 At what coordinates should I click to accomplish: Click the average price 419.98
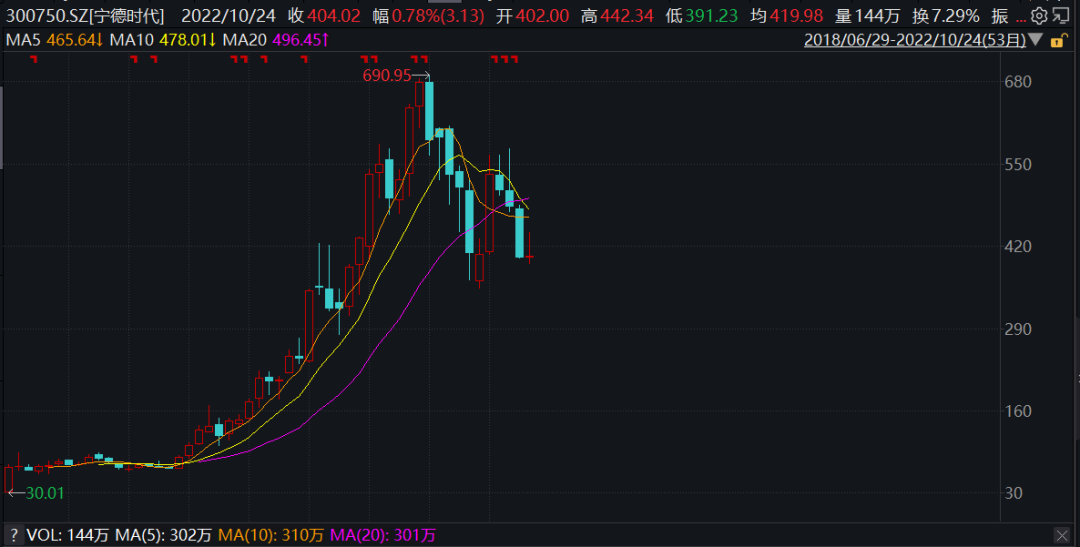tap(796, 17)
